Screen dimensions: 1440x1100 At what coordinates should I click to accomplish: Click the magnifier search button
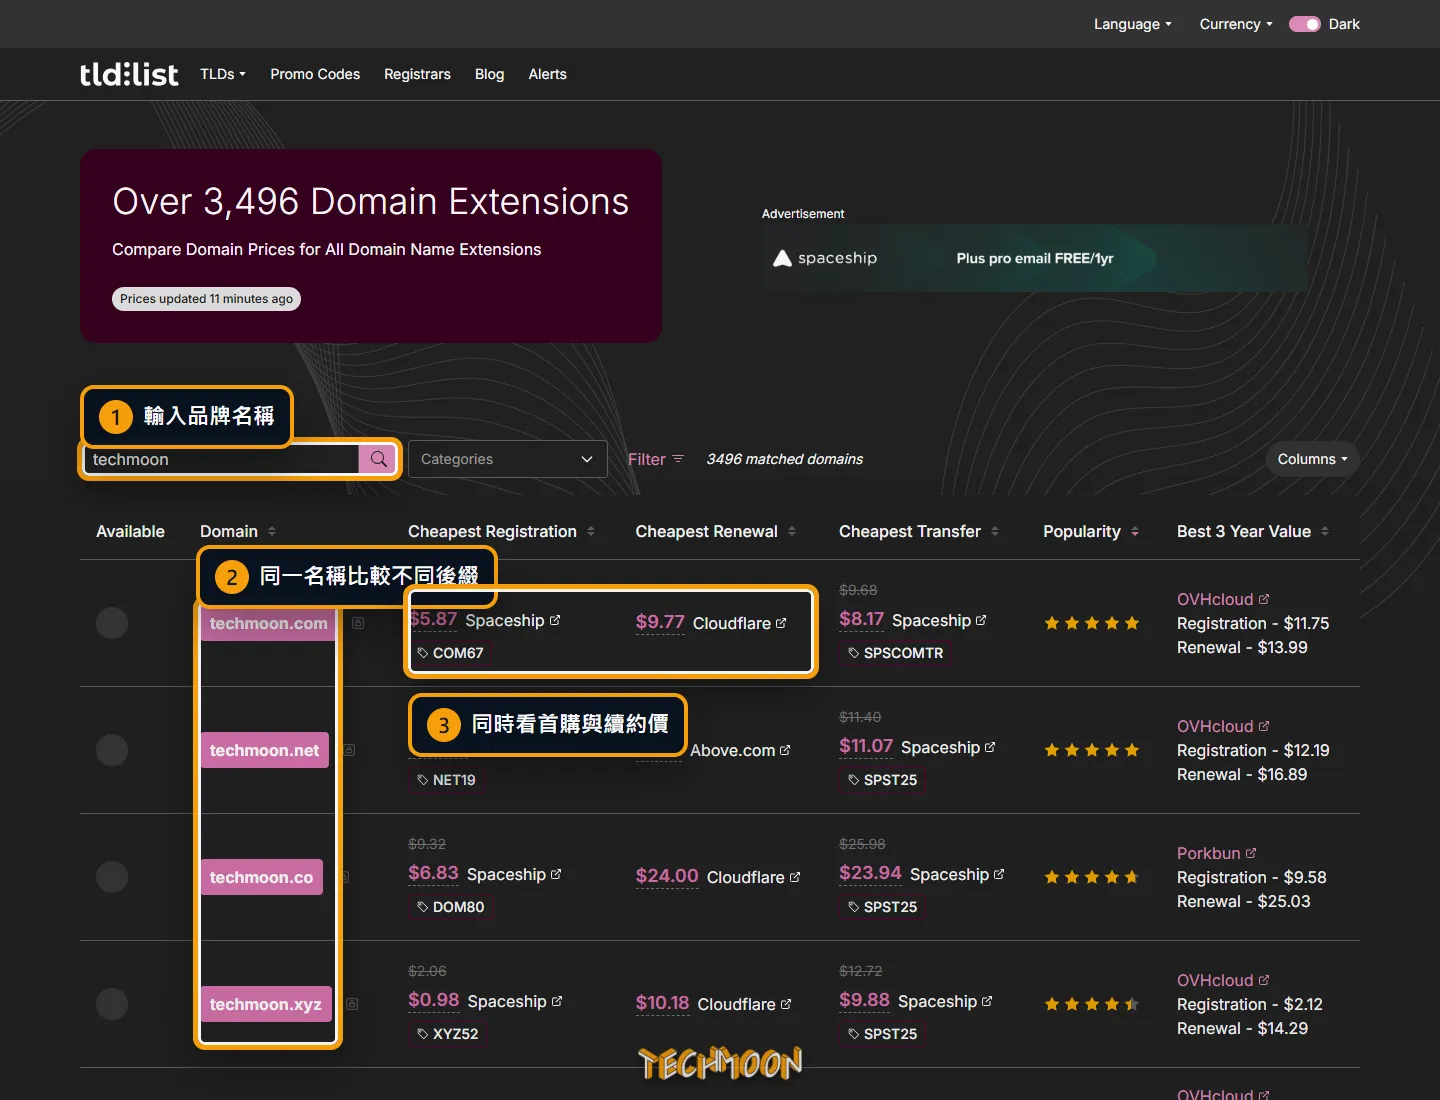(378, 459)
